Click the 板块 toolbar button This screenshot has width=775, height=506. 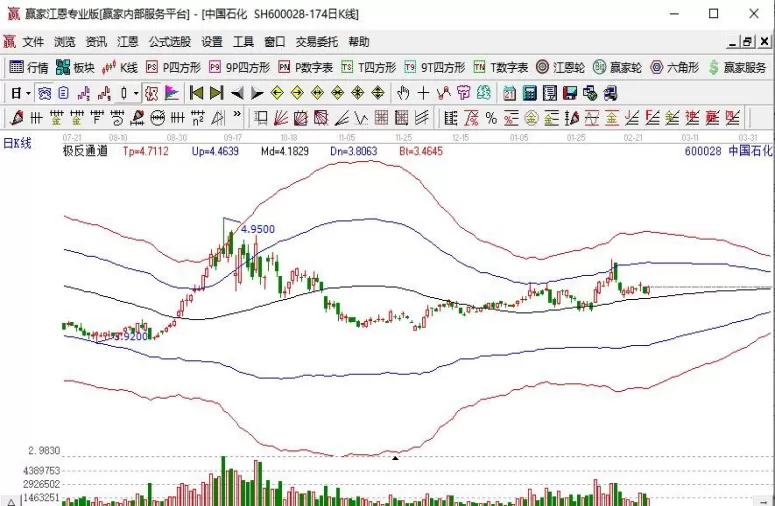(75, 67)
